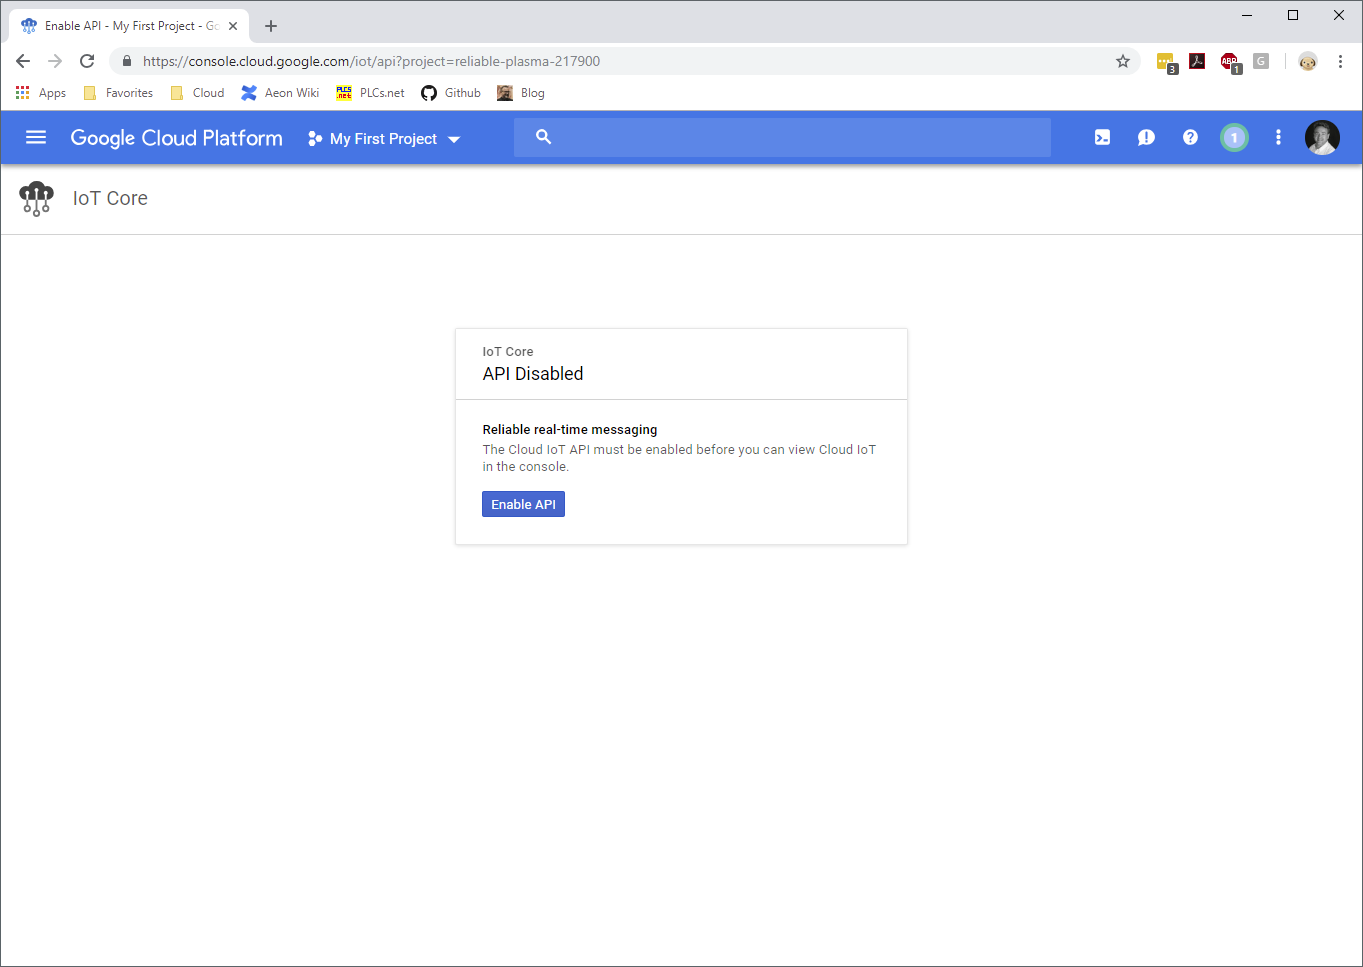Click the Google Cloud Platform logo text
The width and height of the screenshot is (1363, 967).
coord(176,138)
